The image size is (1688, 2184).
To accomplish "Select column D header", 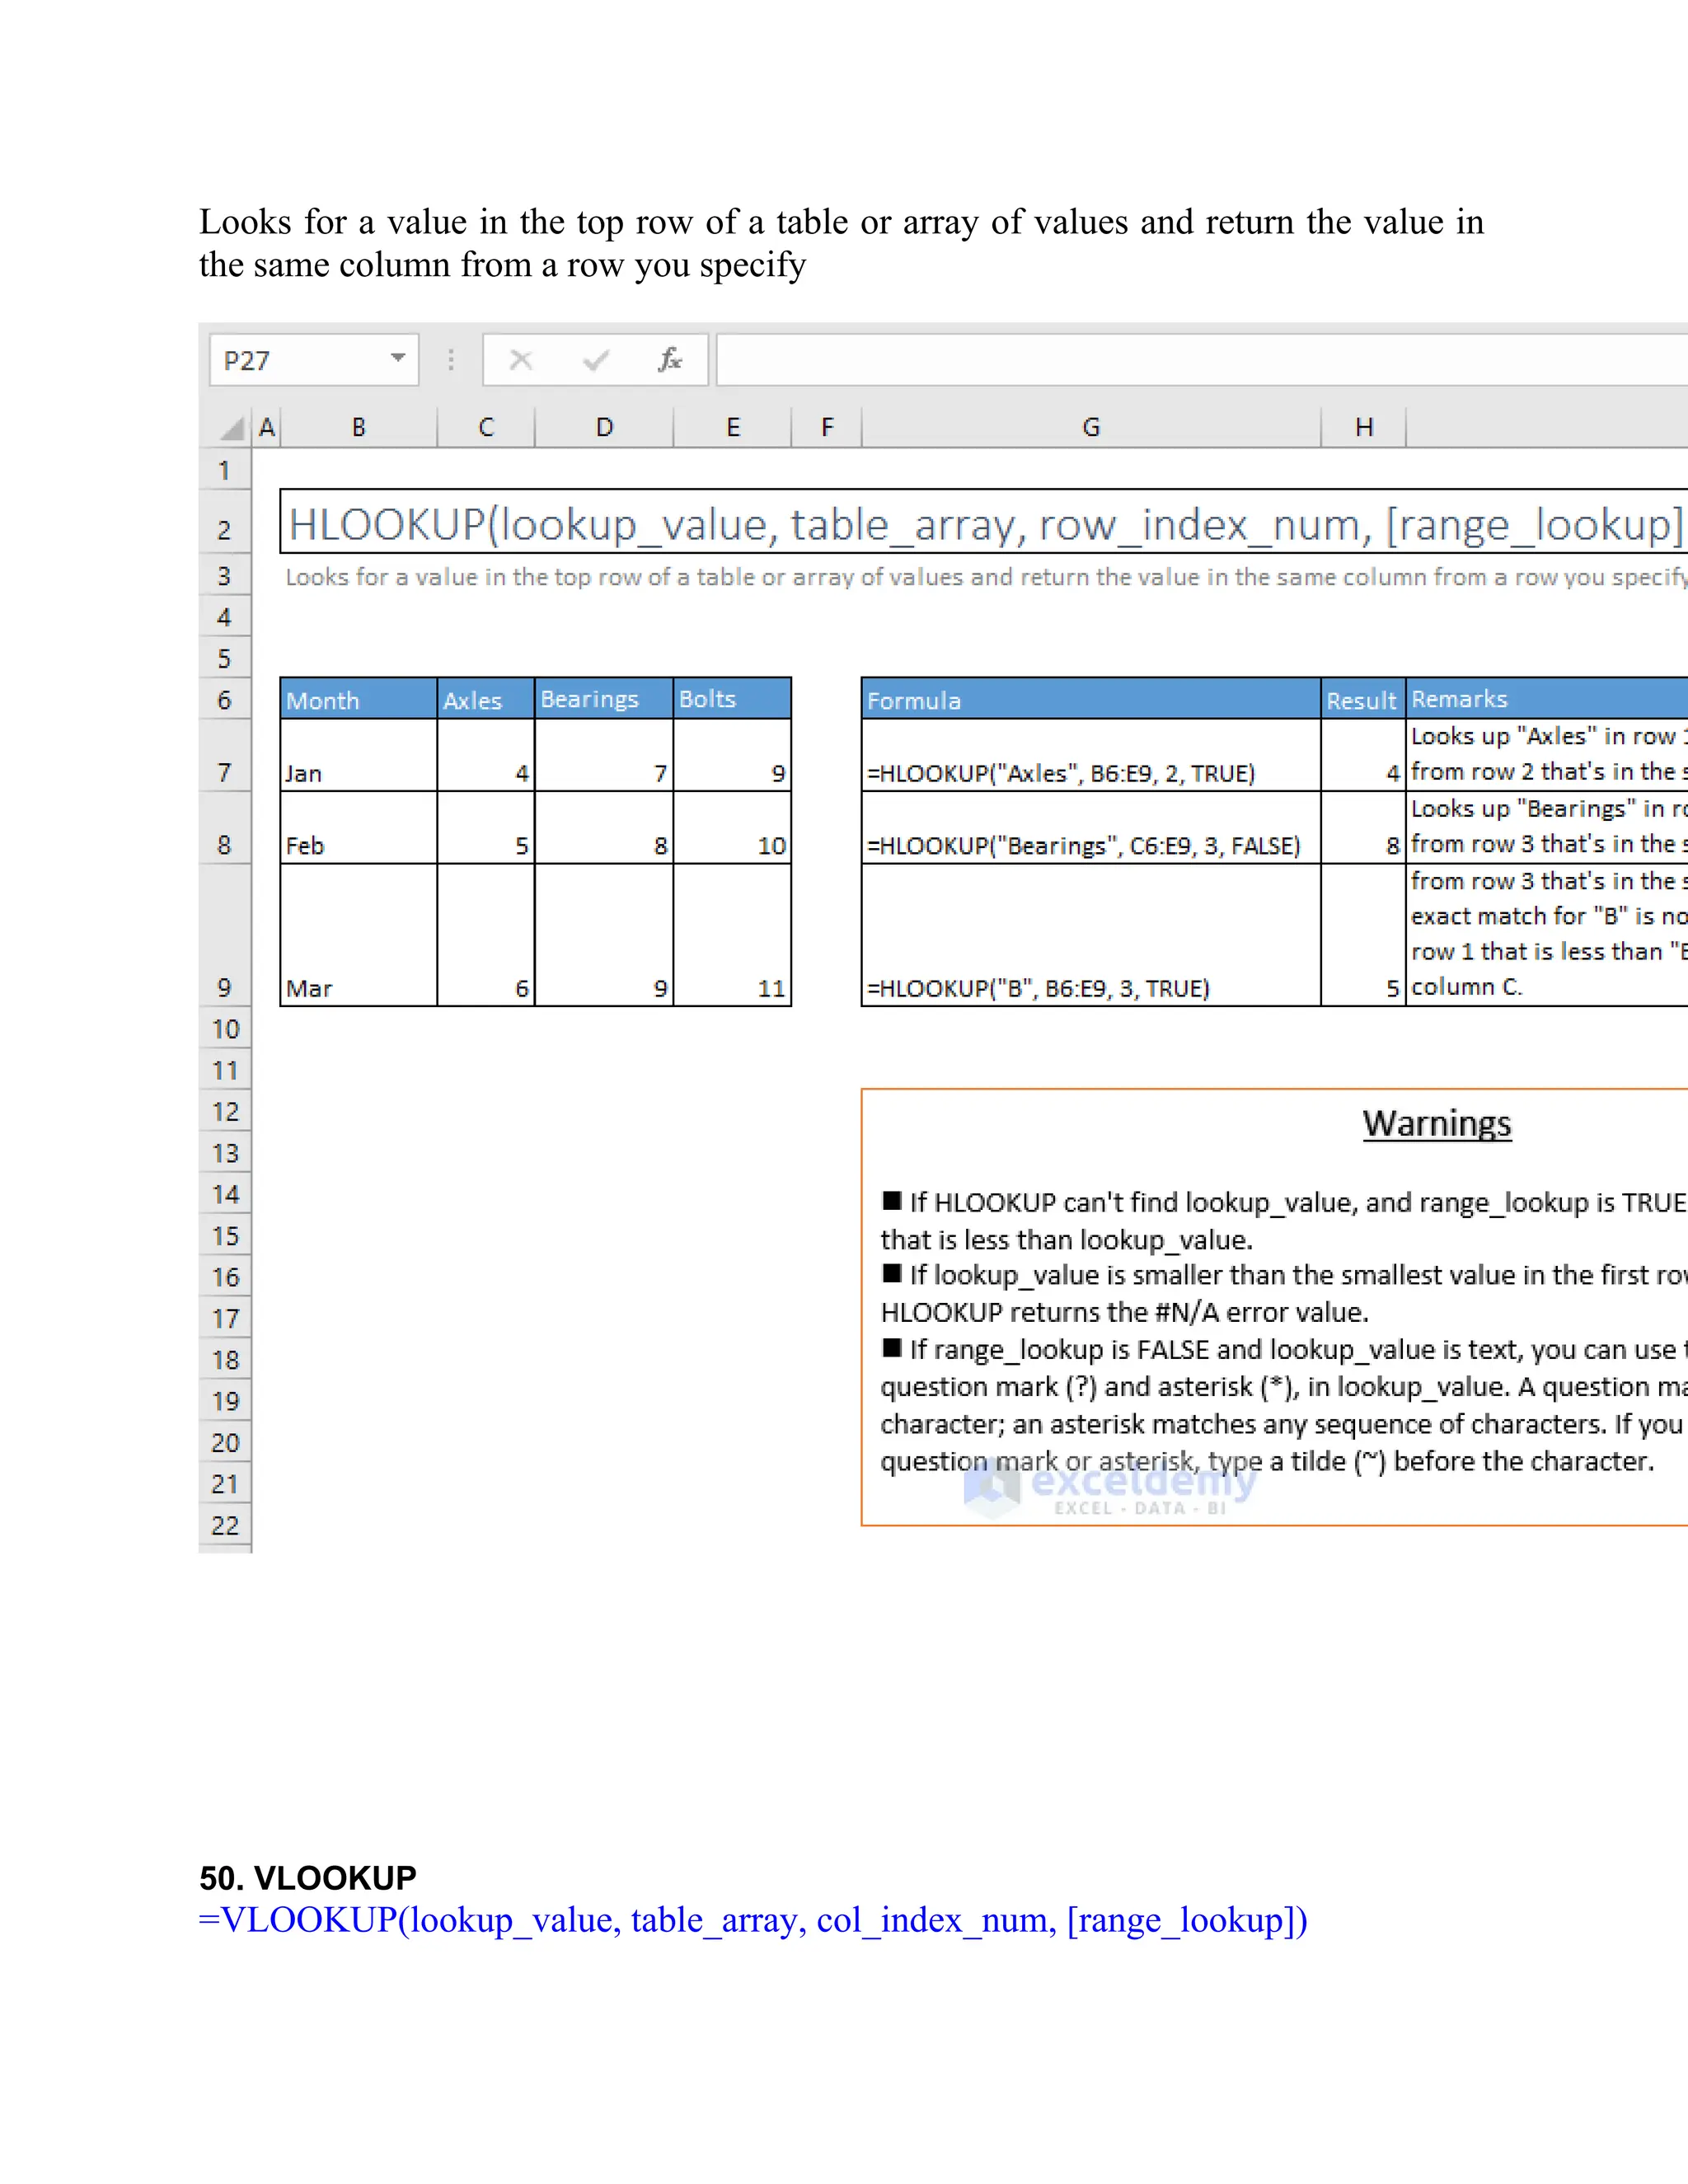I will coord(604,428).
